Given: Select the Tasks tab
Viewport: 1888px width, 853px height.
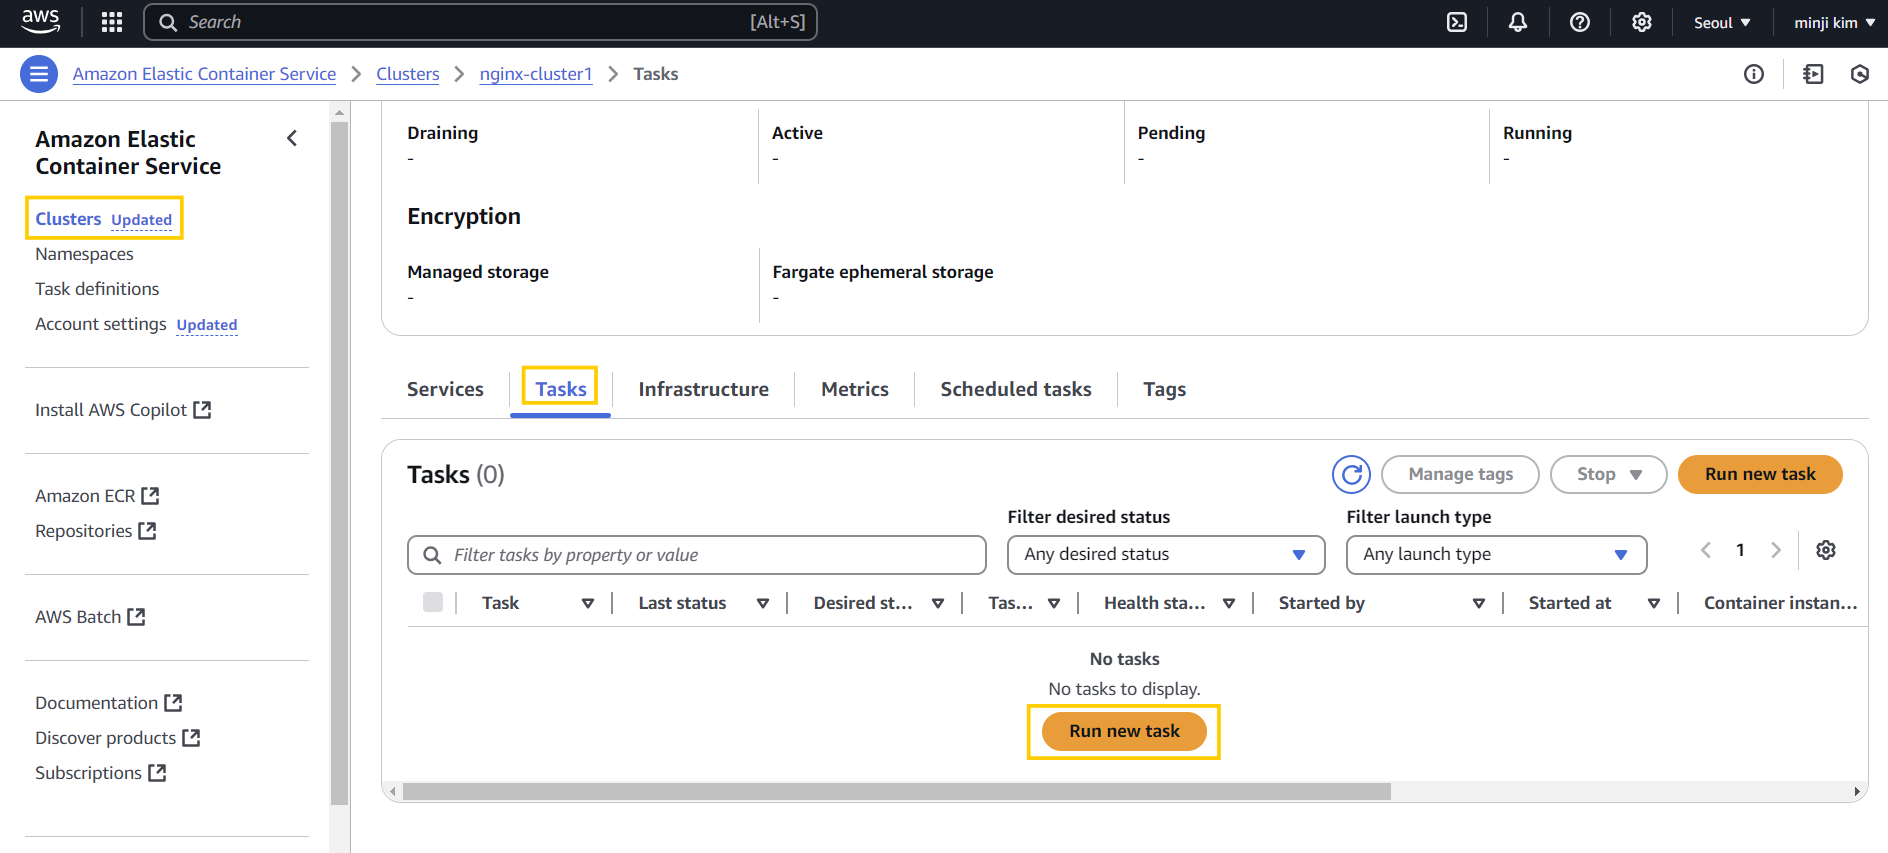Looking at the screenshot, I should pyautogui.click(x=560, y=389).
